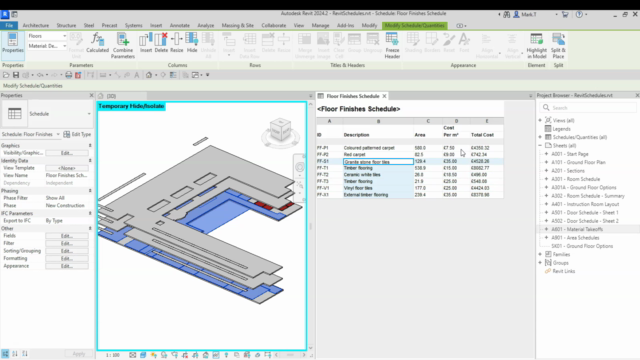This screenshot has width=640, height=360.
Task: Collapse the Phasing properties section
Action: pos(90,191)
